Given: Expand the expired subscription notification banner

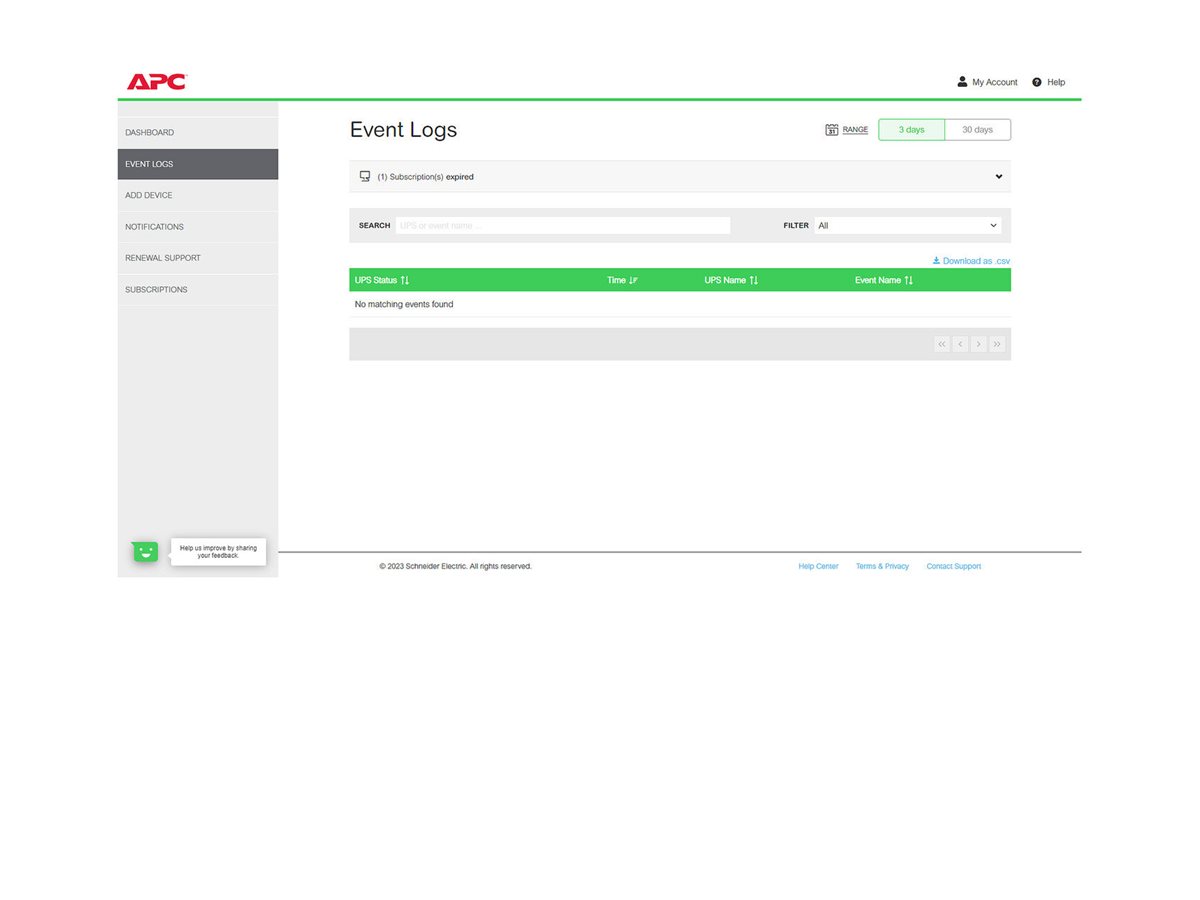Looking at the screenshot, I should click(x=998, y=176).
